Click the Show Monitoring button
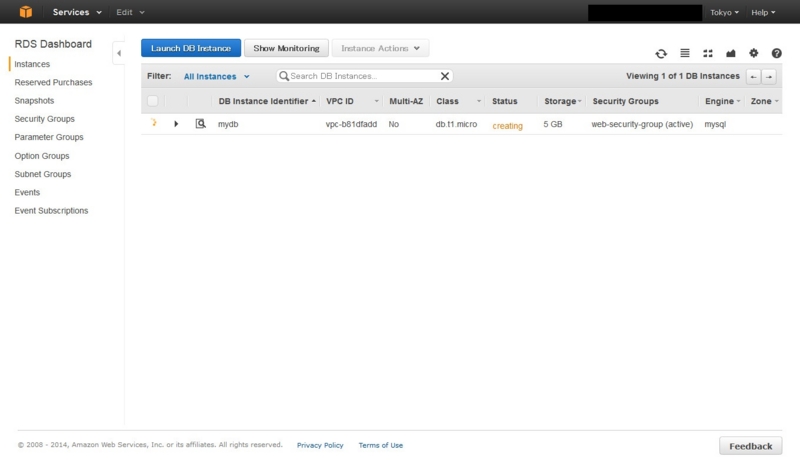Screen dimensions: 800x460 286,48
